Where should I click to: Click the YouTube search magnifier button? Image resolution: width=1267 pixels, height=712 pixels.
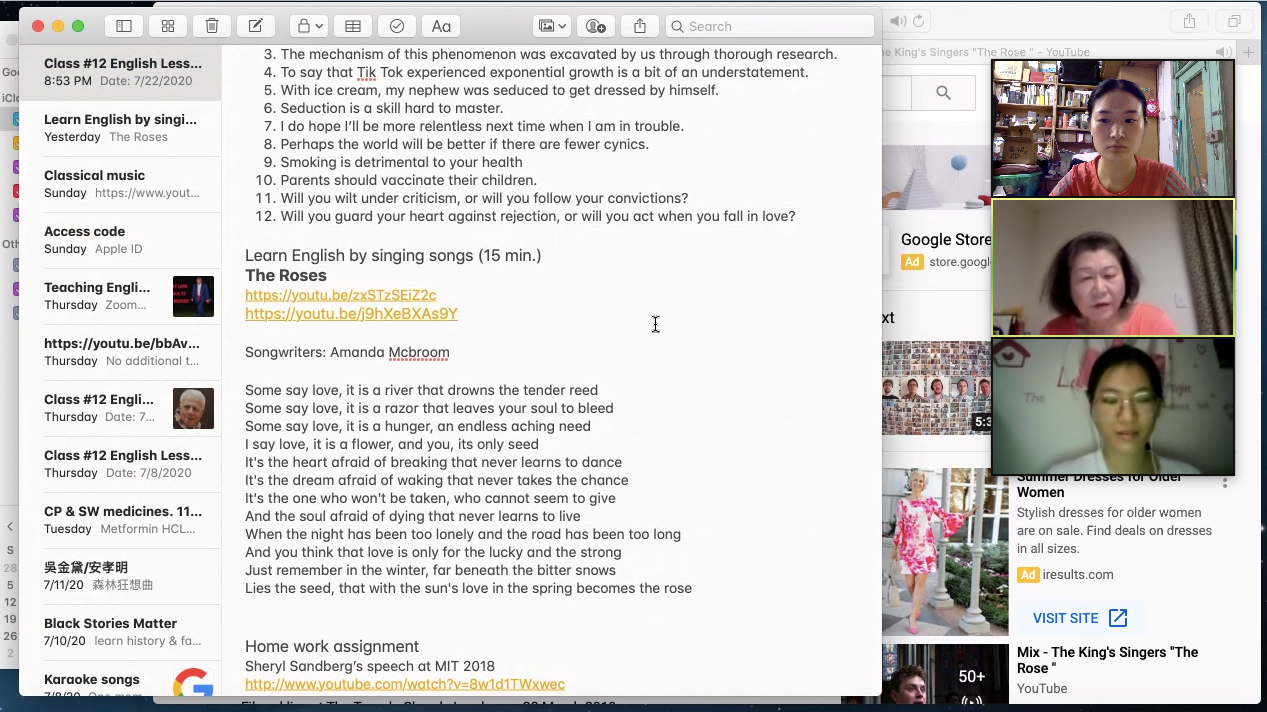[943, 93]
